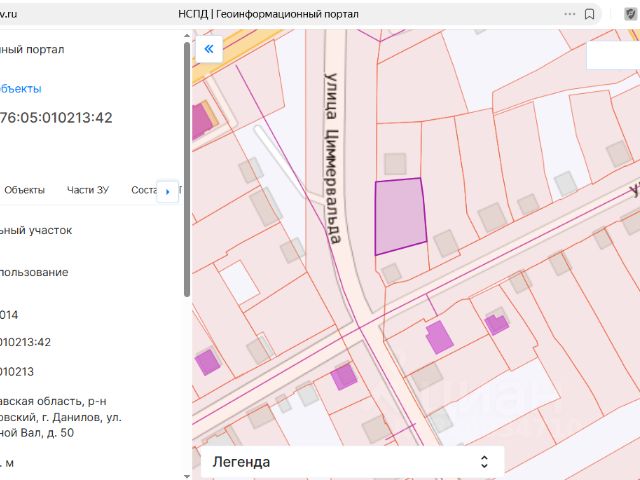The height and width of the screenshot is (480, 640).
Task: Switch to the Объекты tab
Action: tap(24, 190)
